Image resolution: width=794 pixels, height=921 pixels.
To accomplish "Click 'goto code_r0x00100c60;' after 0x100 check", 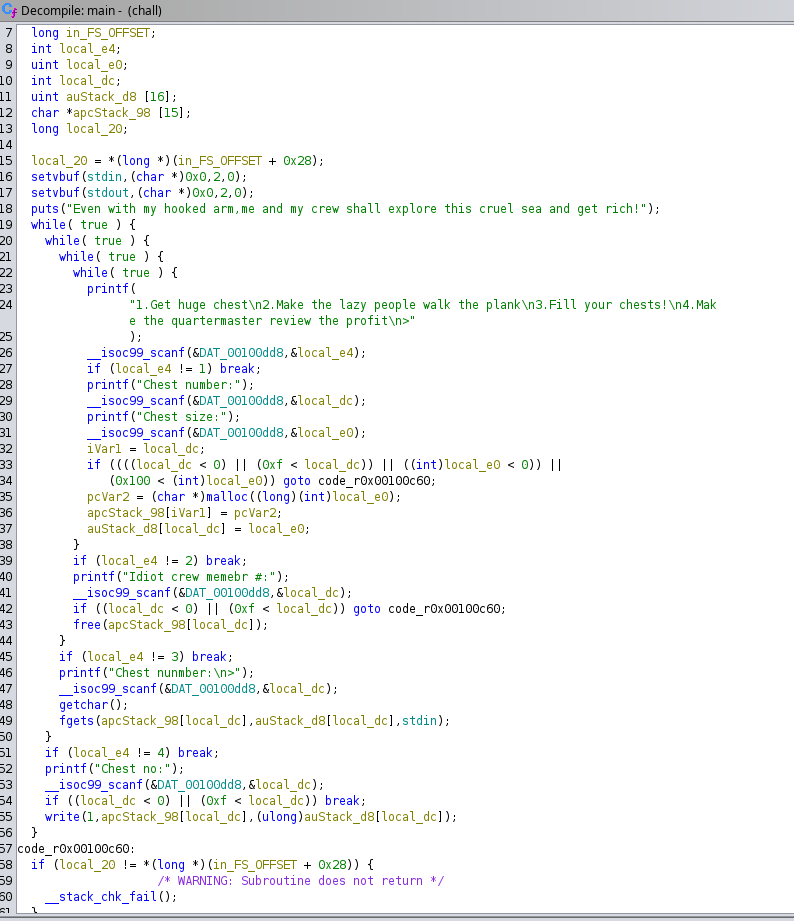I will [359, 481].
